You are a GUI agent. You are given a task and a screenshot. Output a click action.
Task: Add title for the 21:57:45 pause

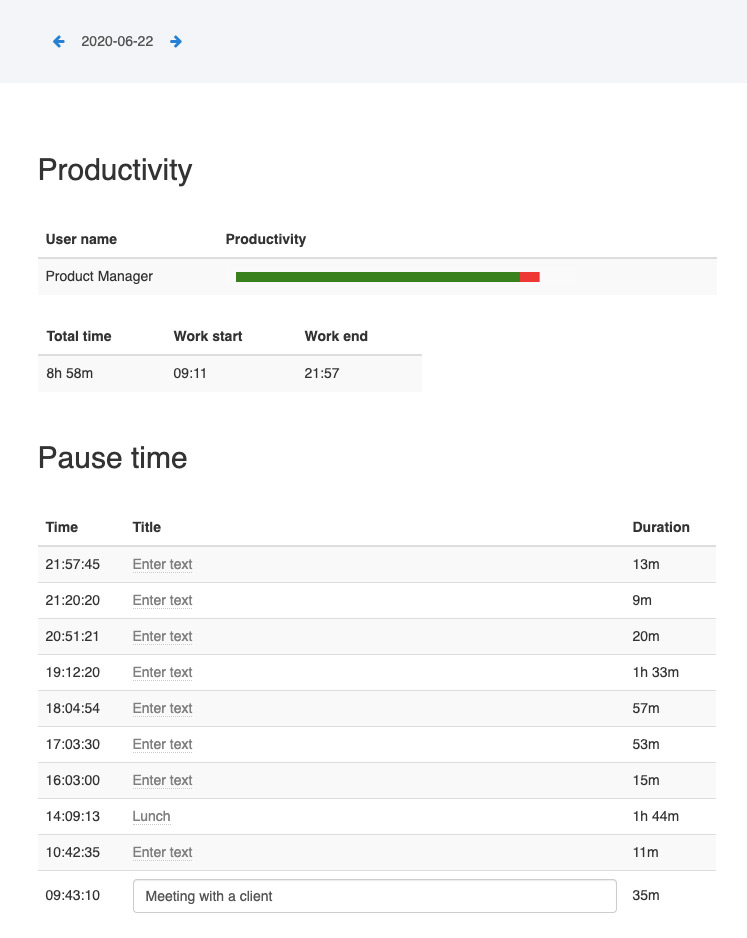tap(162, 564)
